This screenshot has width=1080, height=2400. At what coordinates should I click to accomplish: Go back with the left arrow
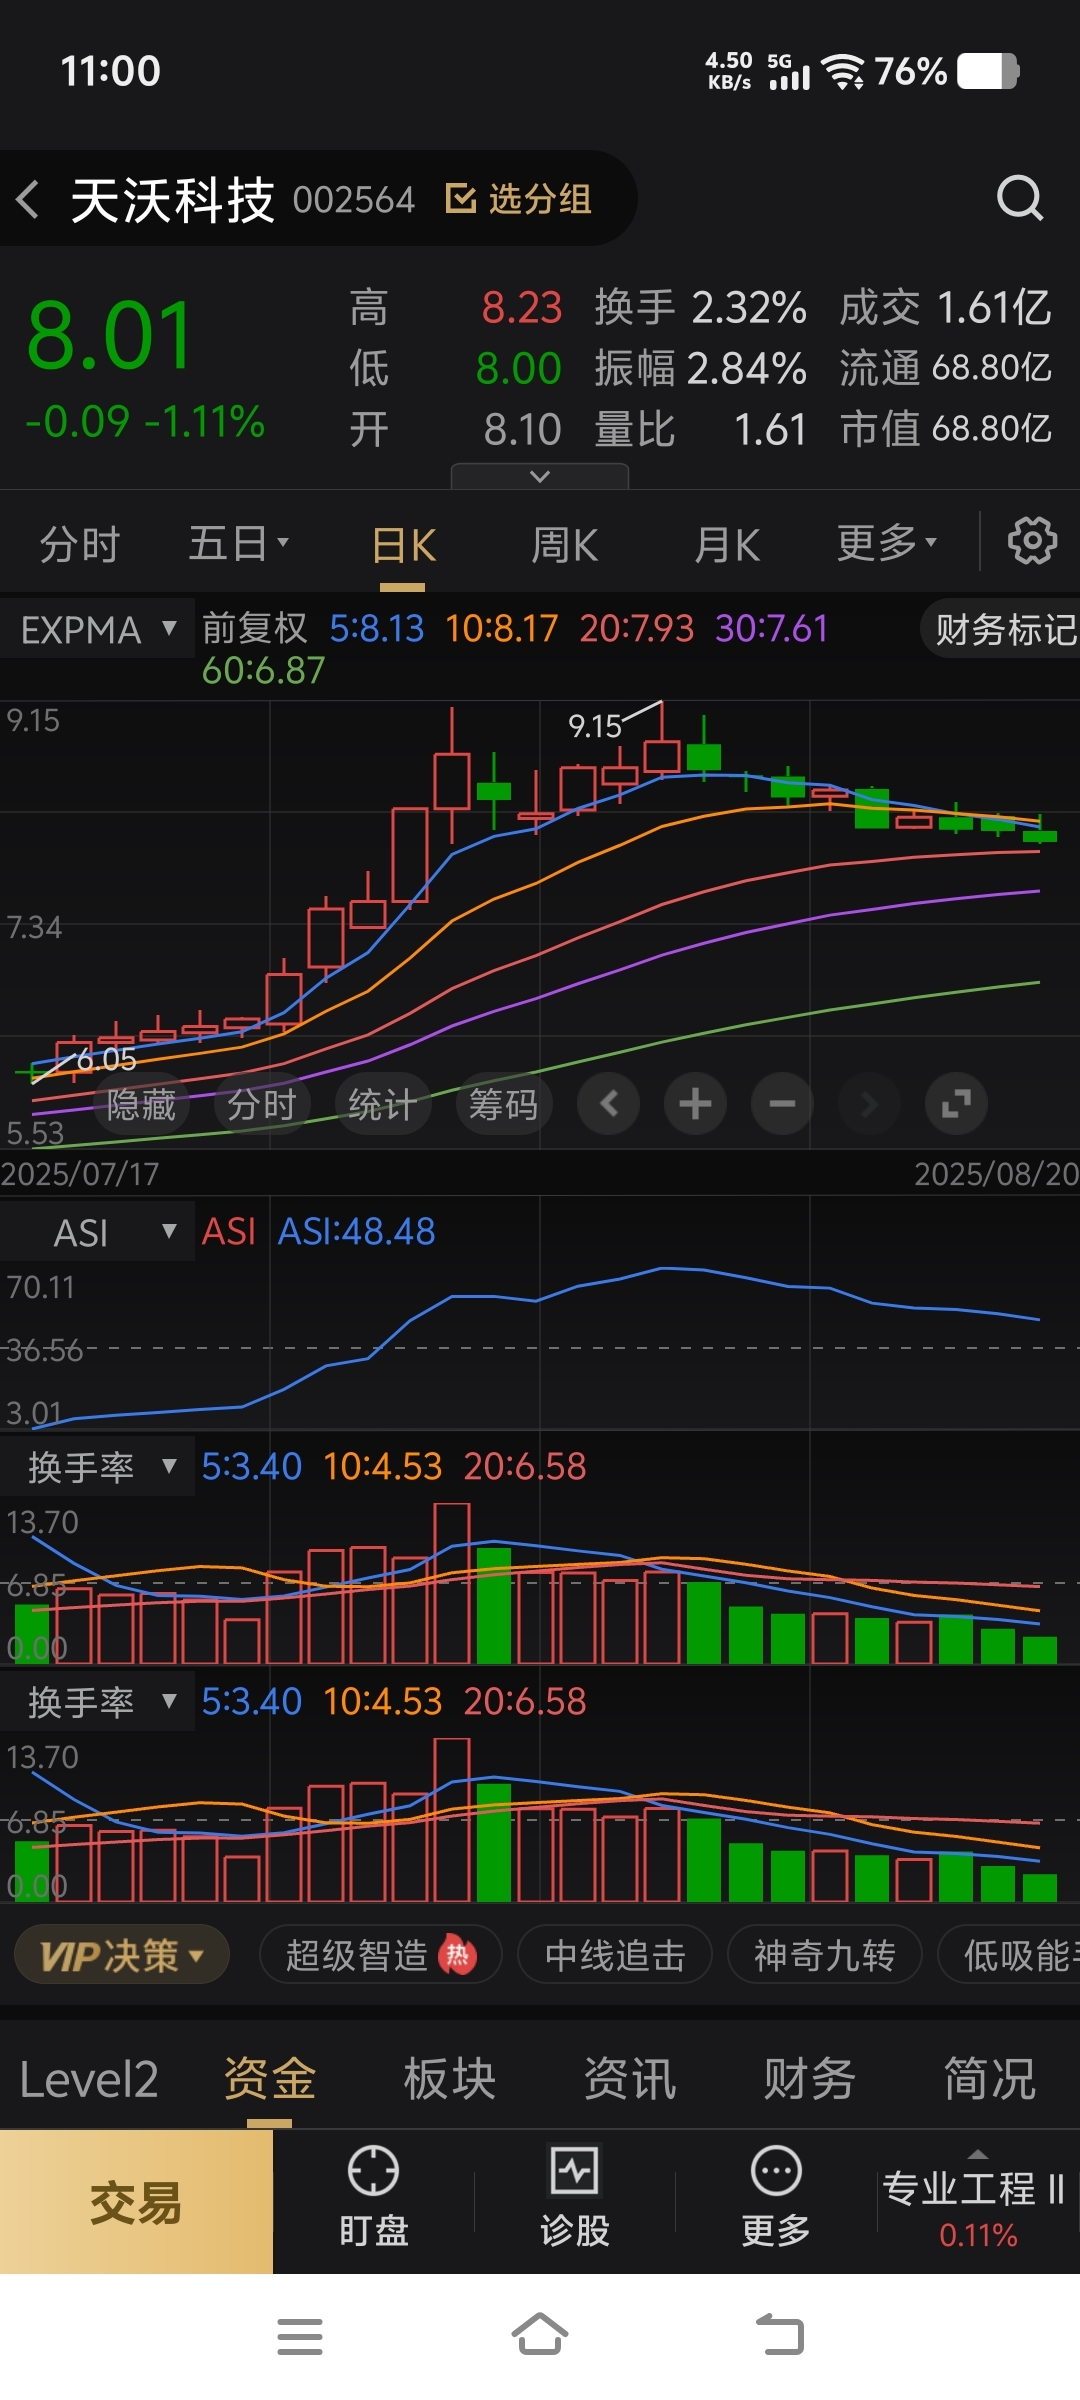[x=28, y=199]
